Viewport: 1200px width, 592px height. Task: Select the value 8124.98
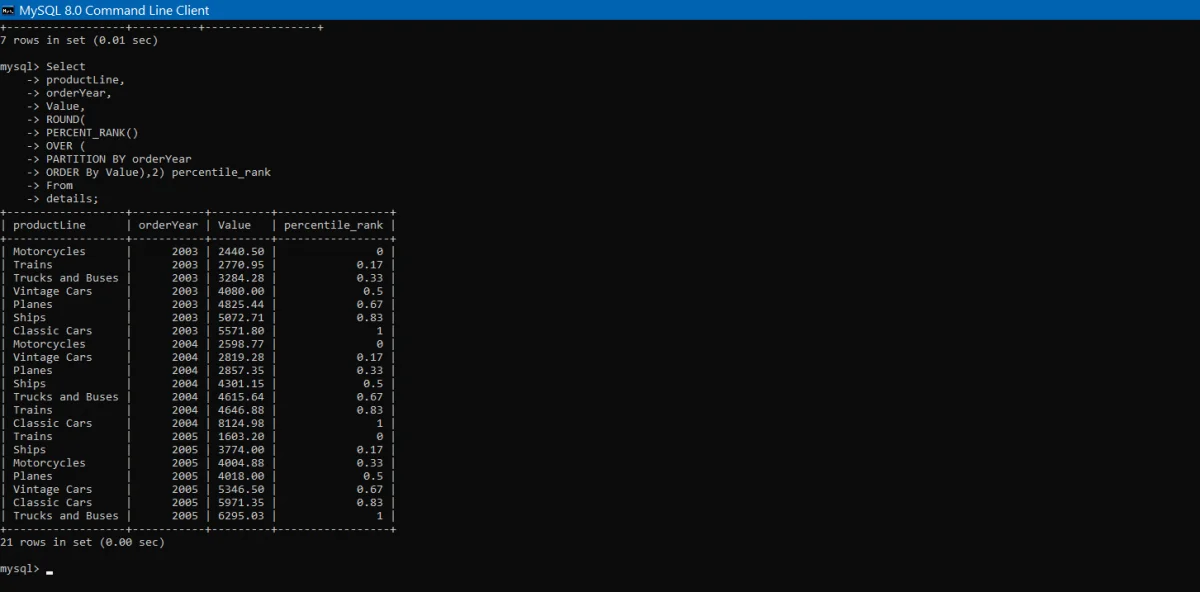[x=241, y=423]
